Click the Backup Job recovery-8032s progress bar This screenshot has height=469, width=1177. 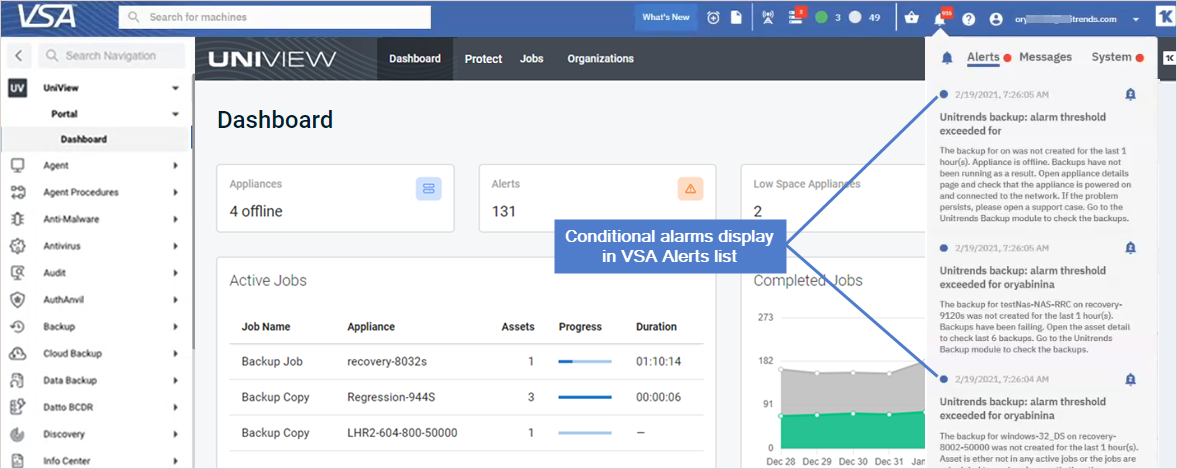point(585,362)
